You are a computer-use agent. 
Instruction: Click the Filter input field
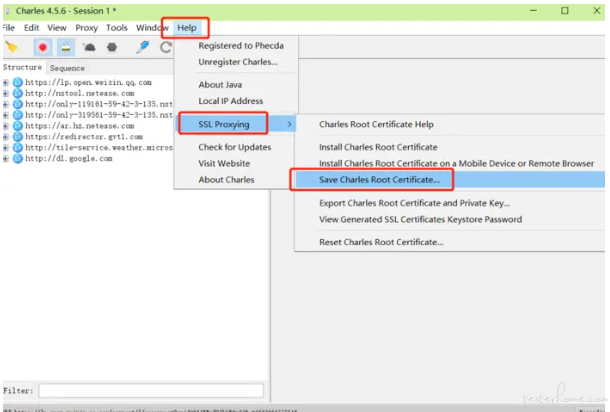click(x=151, y=391)
